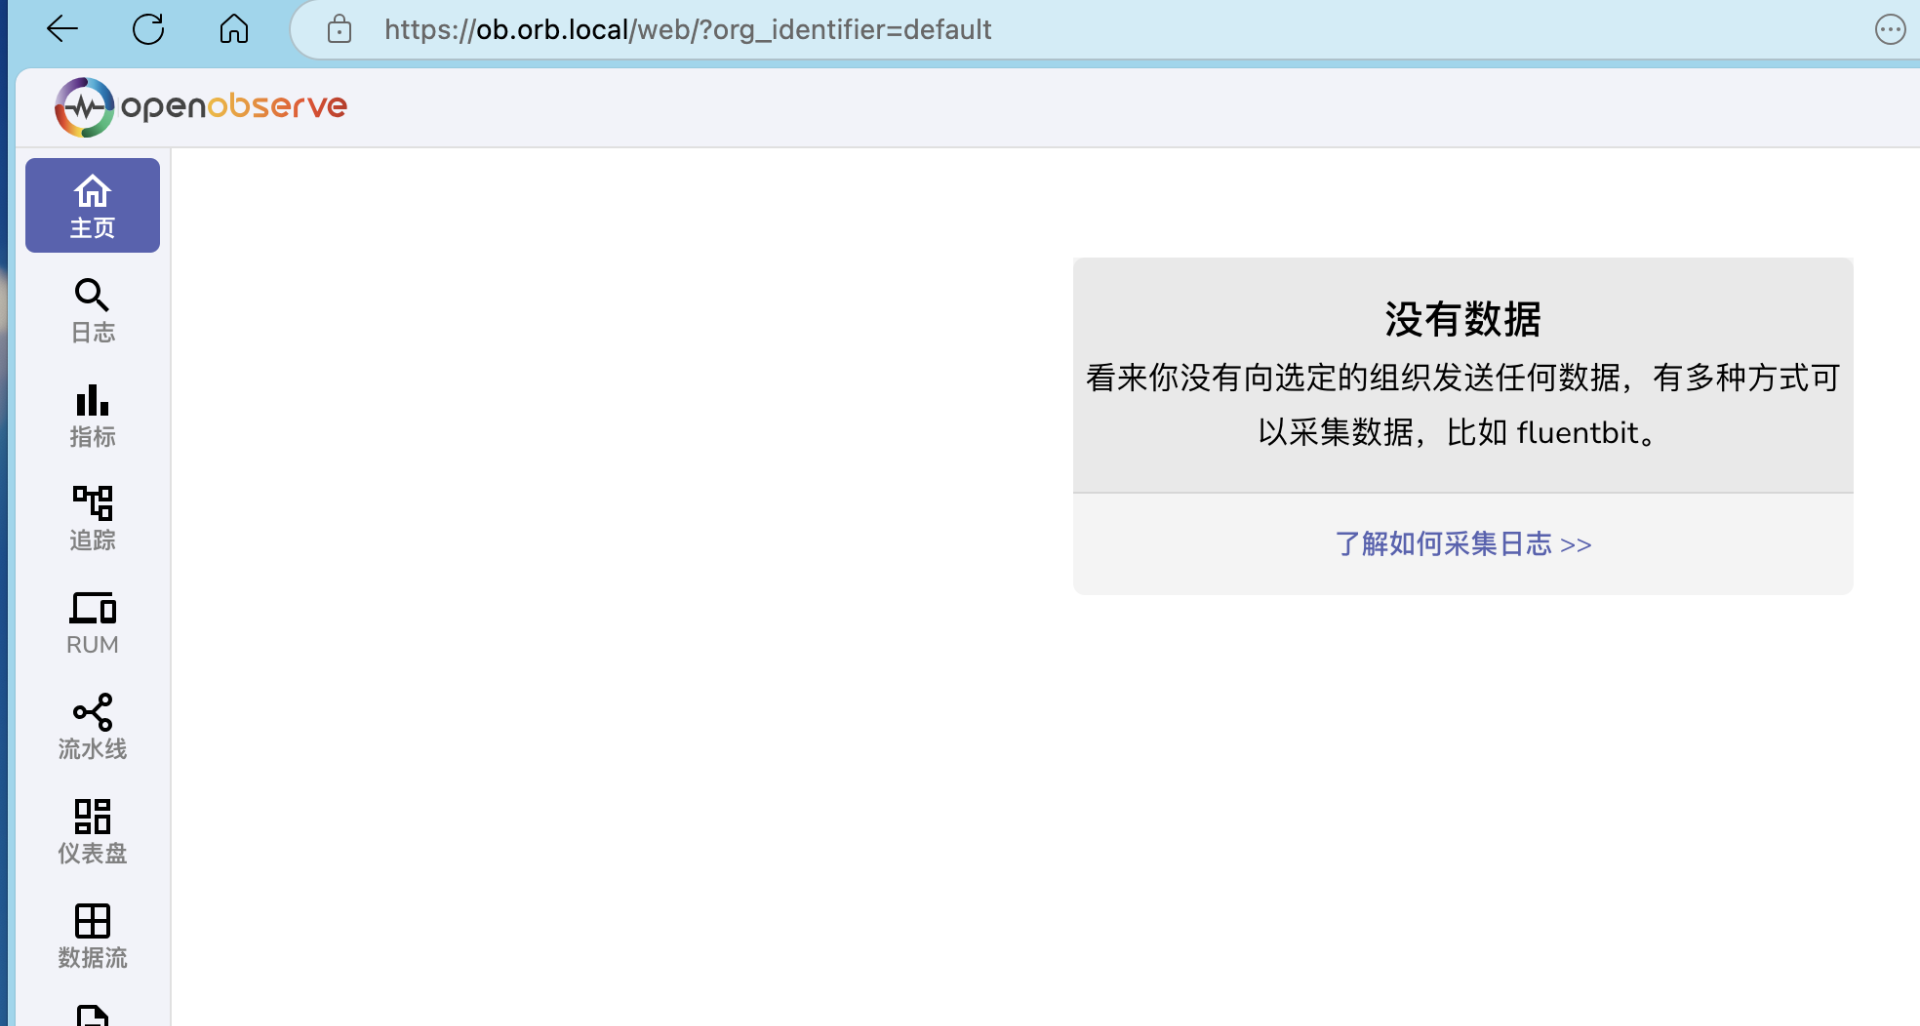Open the 仪表盘 (Dashboards) section
The width and height of the screenshot is (1920, 1026).
click(x=92, y=831)
